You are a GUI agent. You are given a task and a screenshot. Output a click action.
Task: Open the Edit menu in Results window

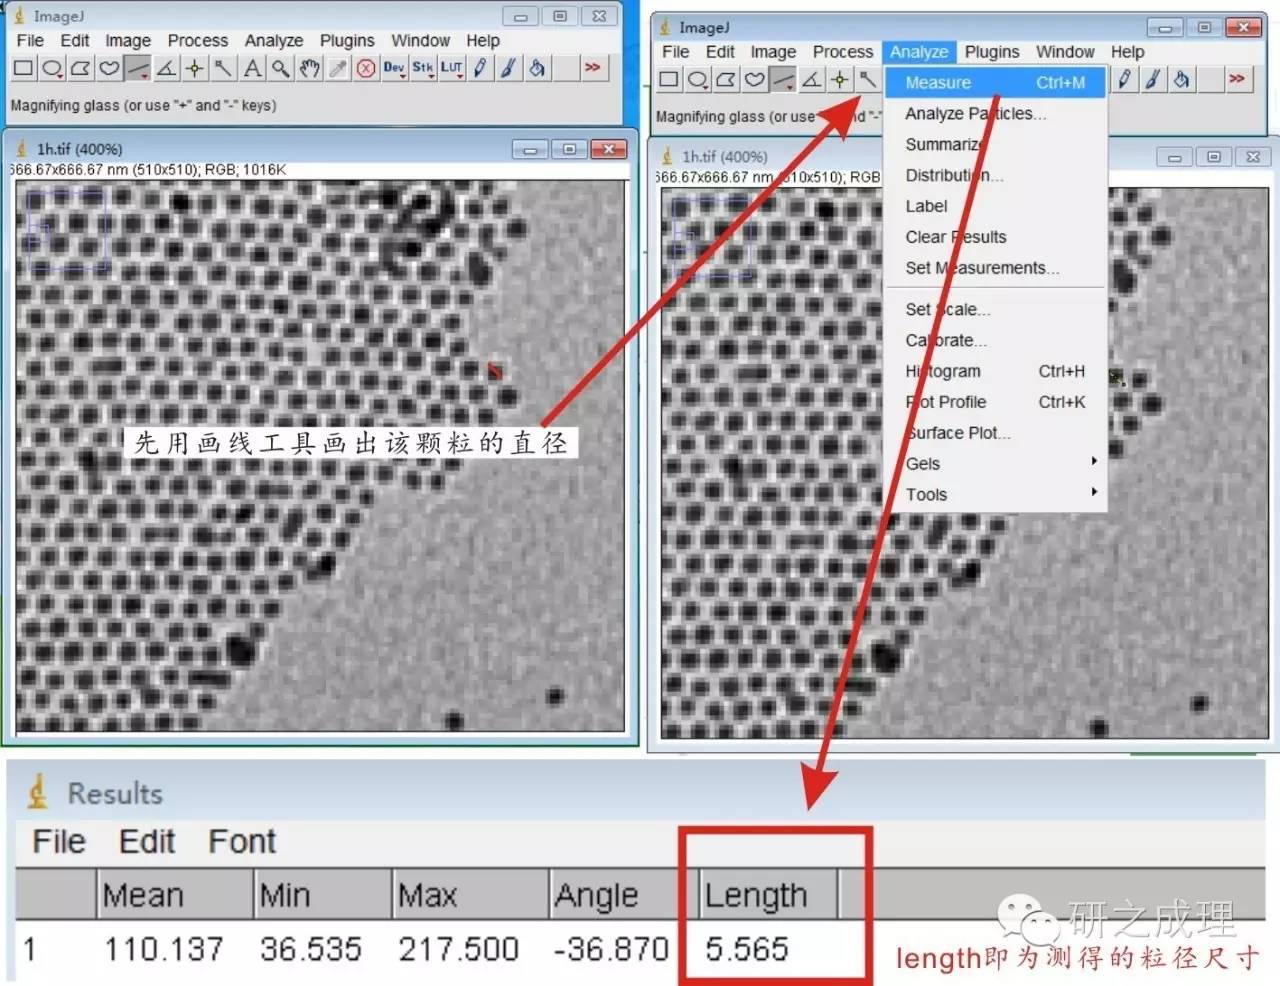pyautogui.click(x=147, y=842)
